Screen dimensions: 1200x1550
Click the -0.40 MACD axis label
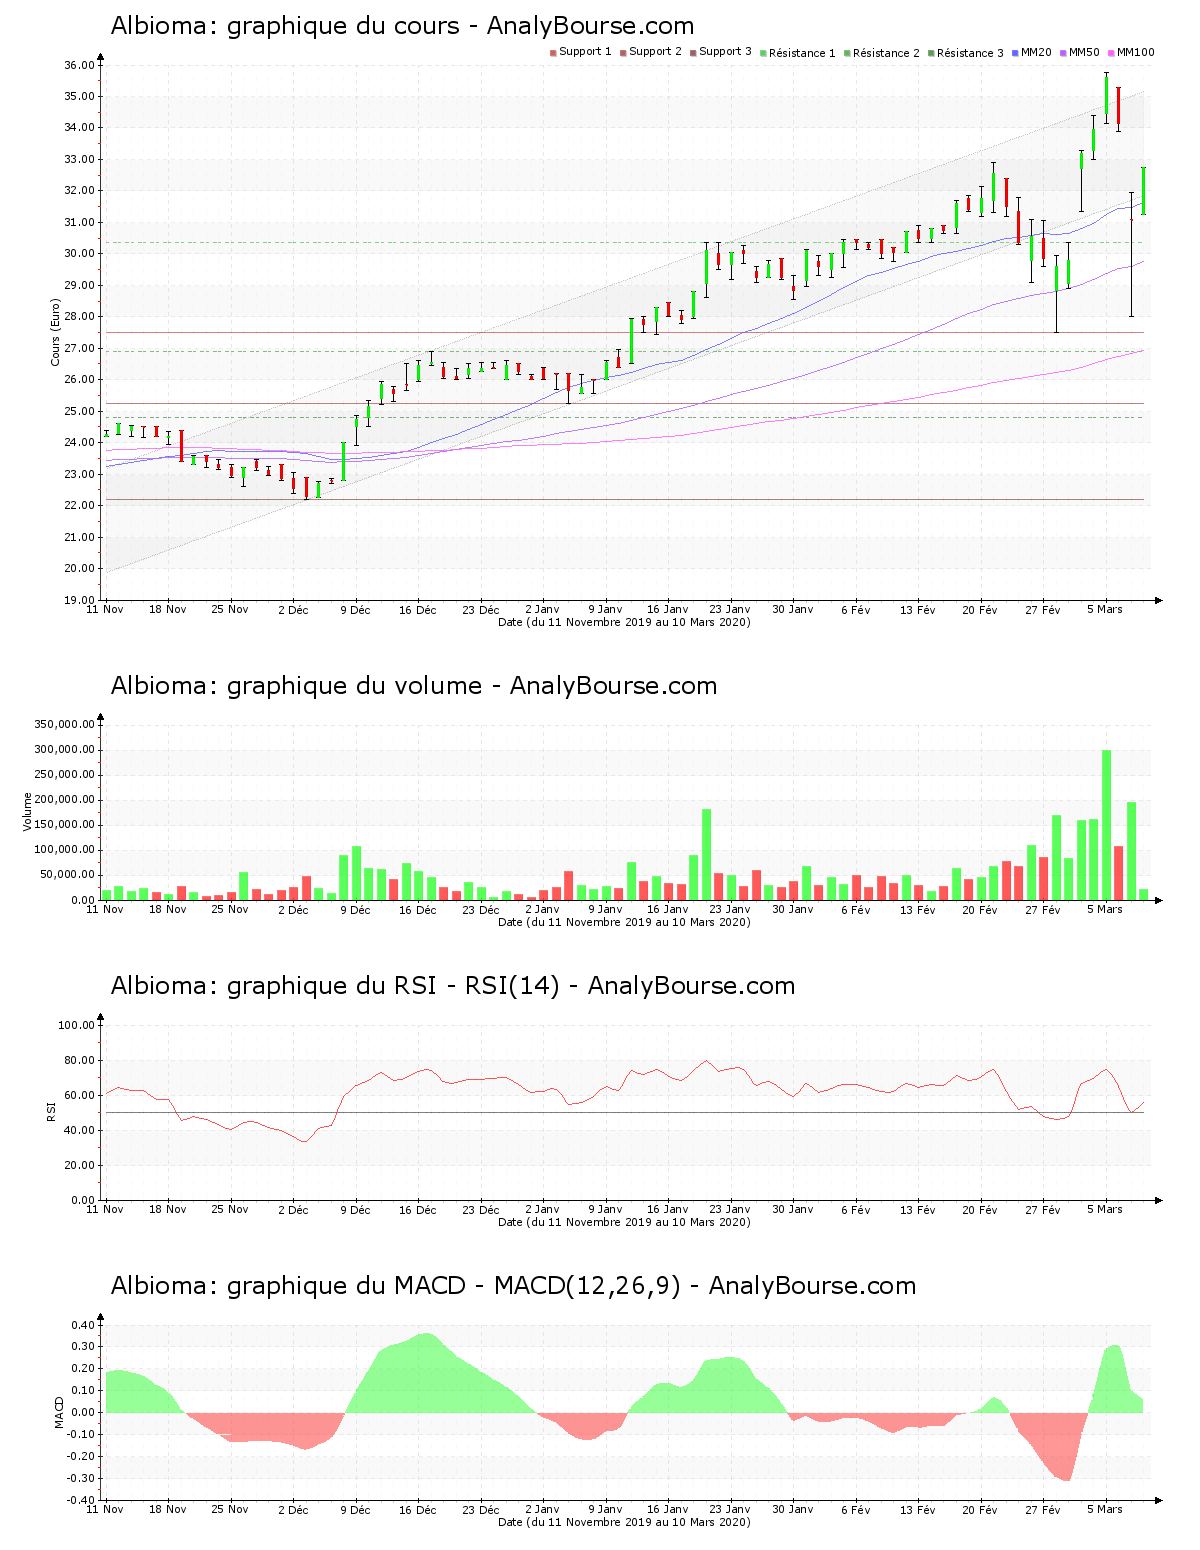[x=81, y=1500]
